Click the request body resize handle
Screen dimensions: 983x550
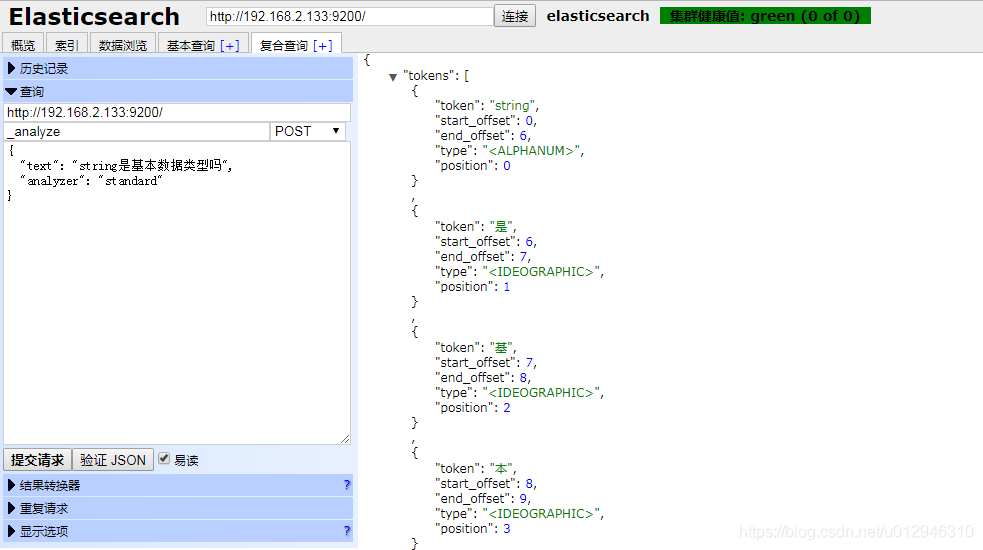pos(345,439)
